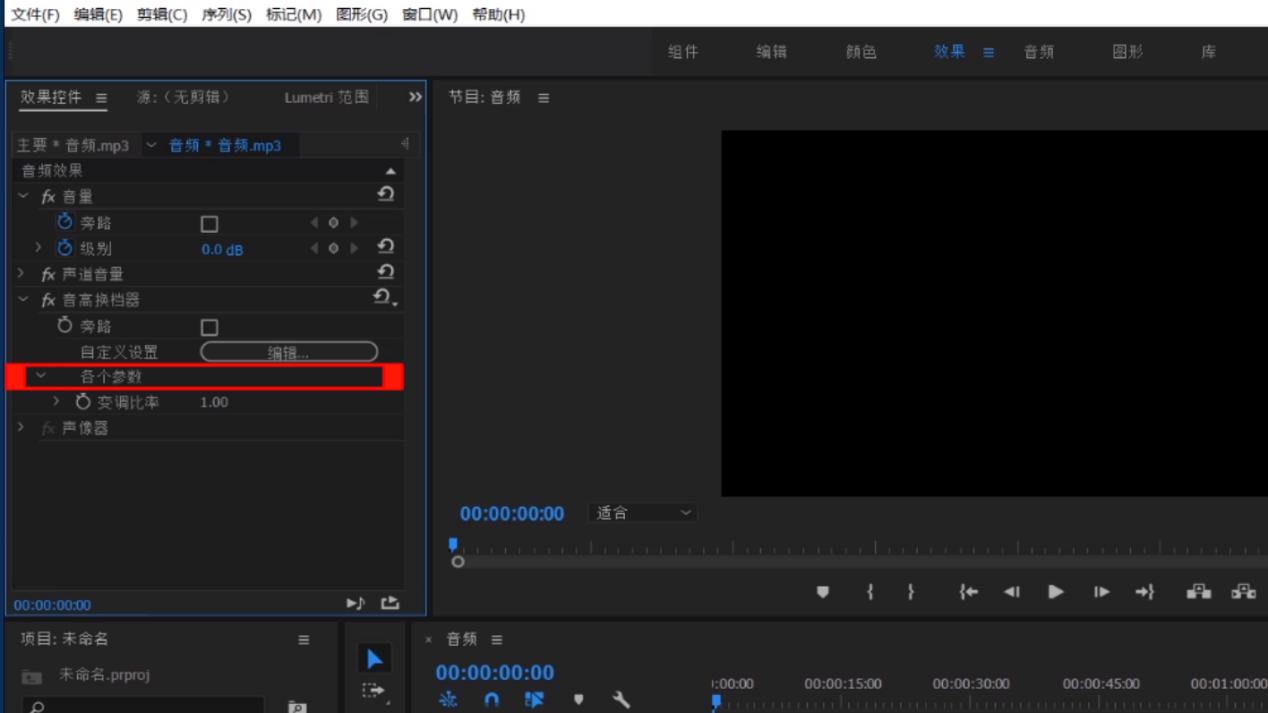Image resolution: width=1268 pixels, height=713 pixels.
Task: Click the step forward one frame icon
Action: [x=1100, y=591]
